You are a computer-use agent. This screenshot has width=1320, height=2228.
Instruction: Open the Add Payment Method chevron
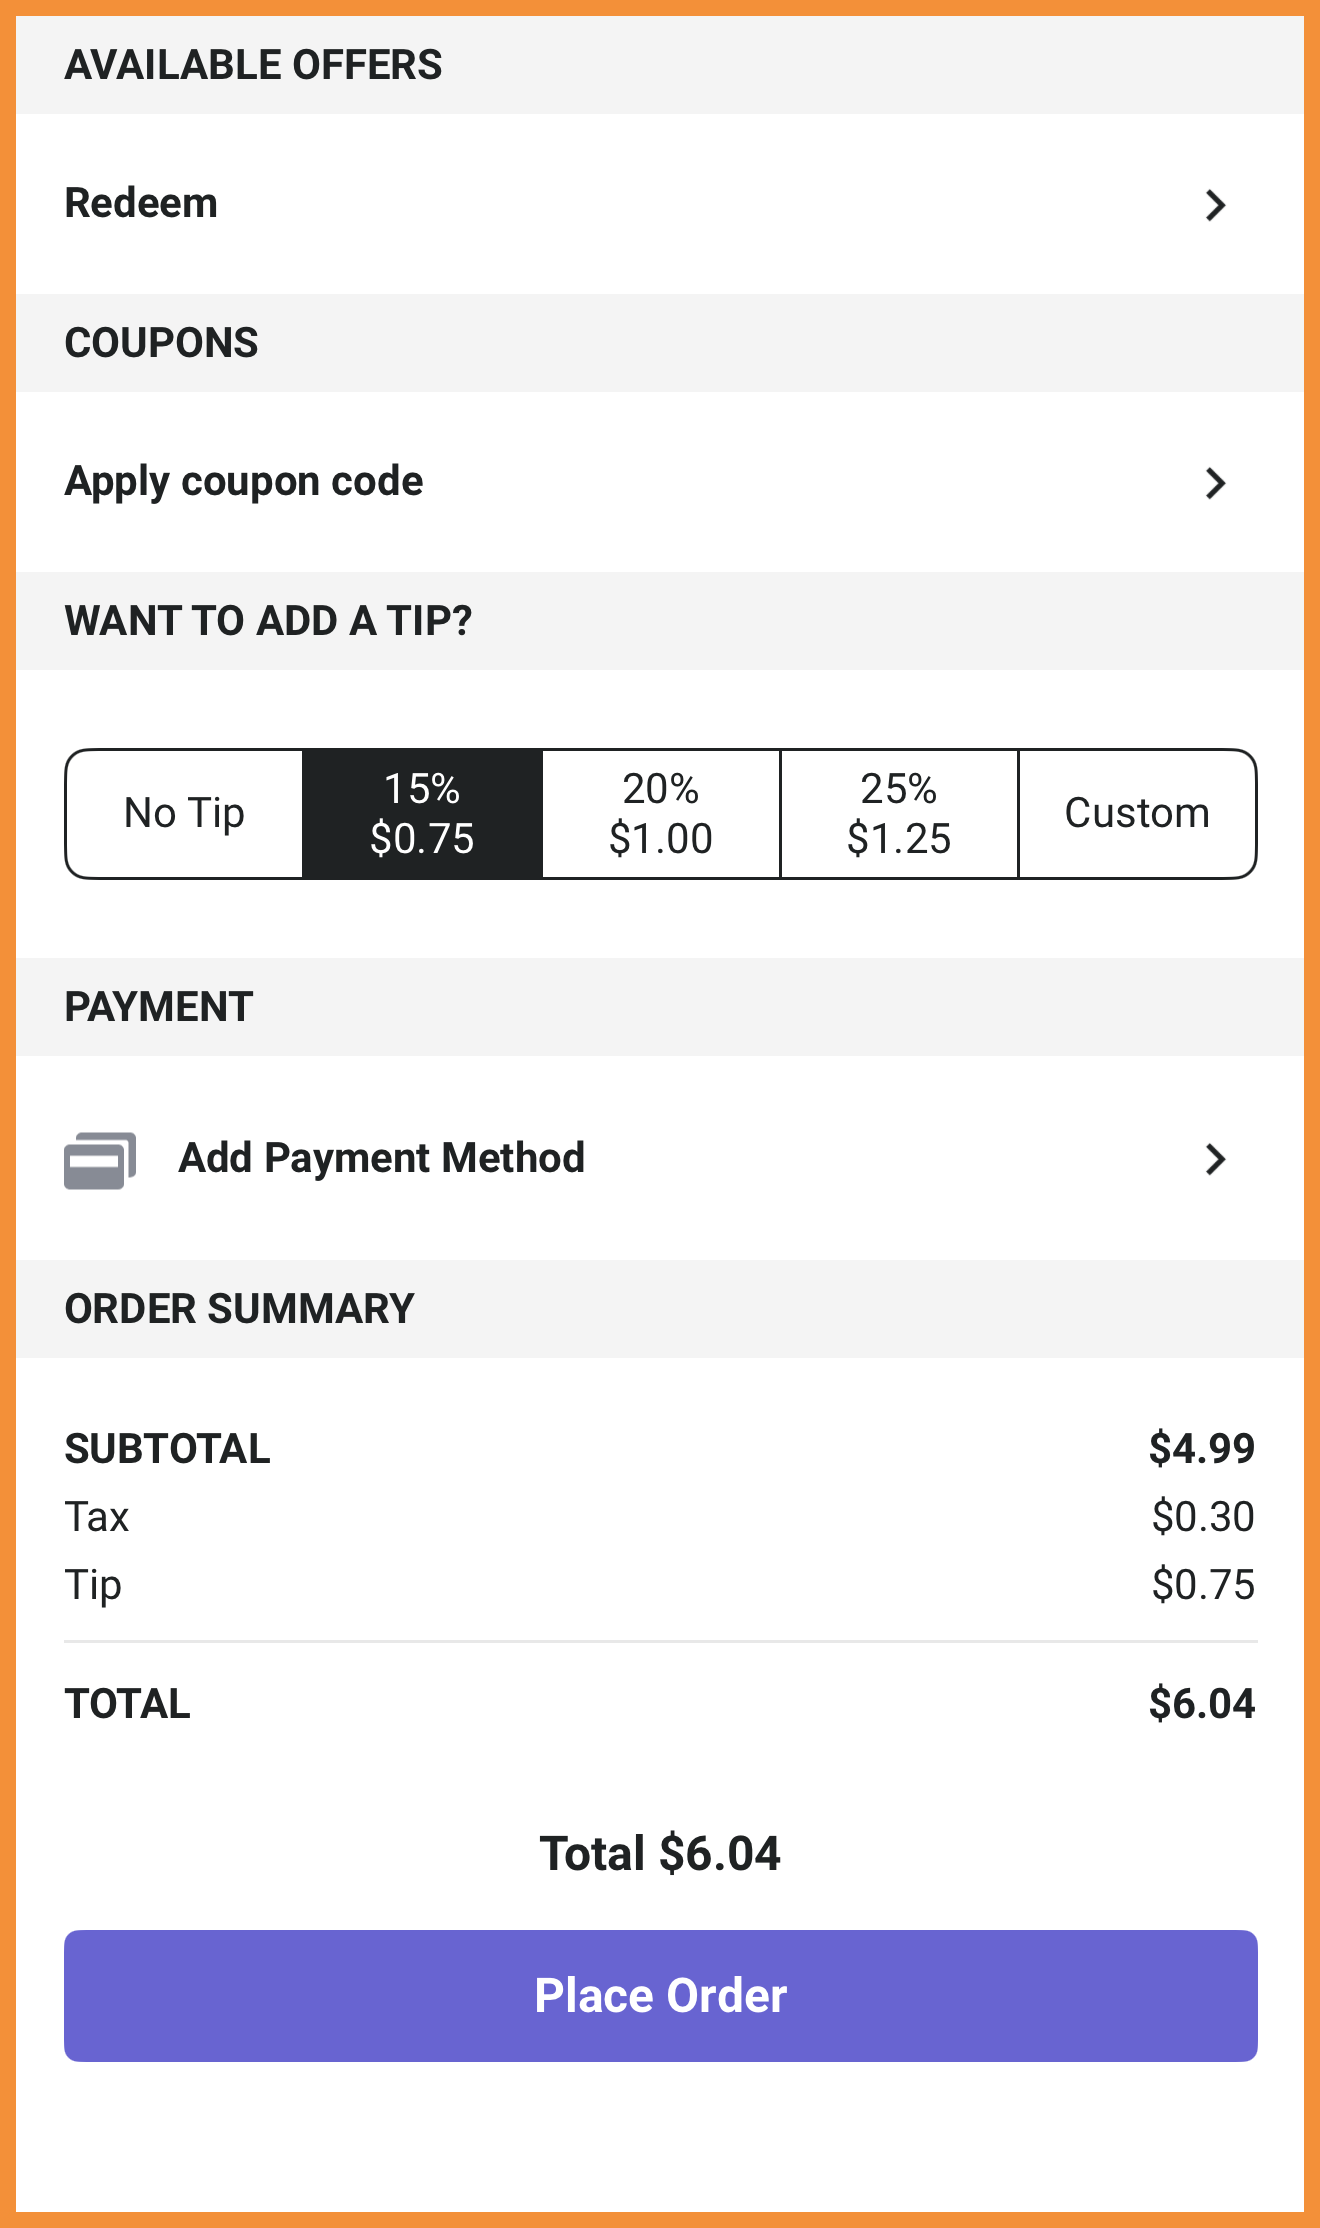click(x=1215, y=1159)
